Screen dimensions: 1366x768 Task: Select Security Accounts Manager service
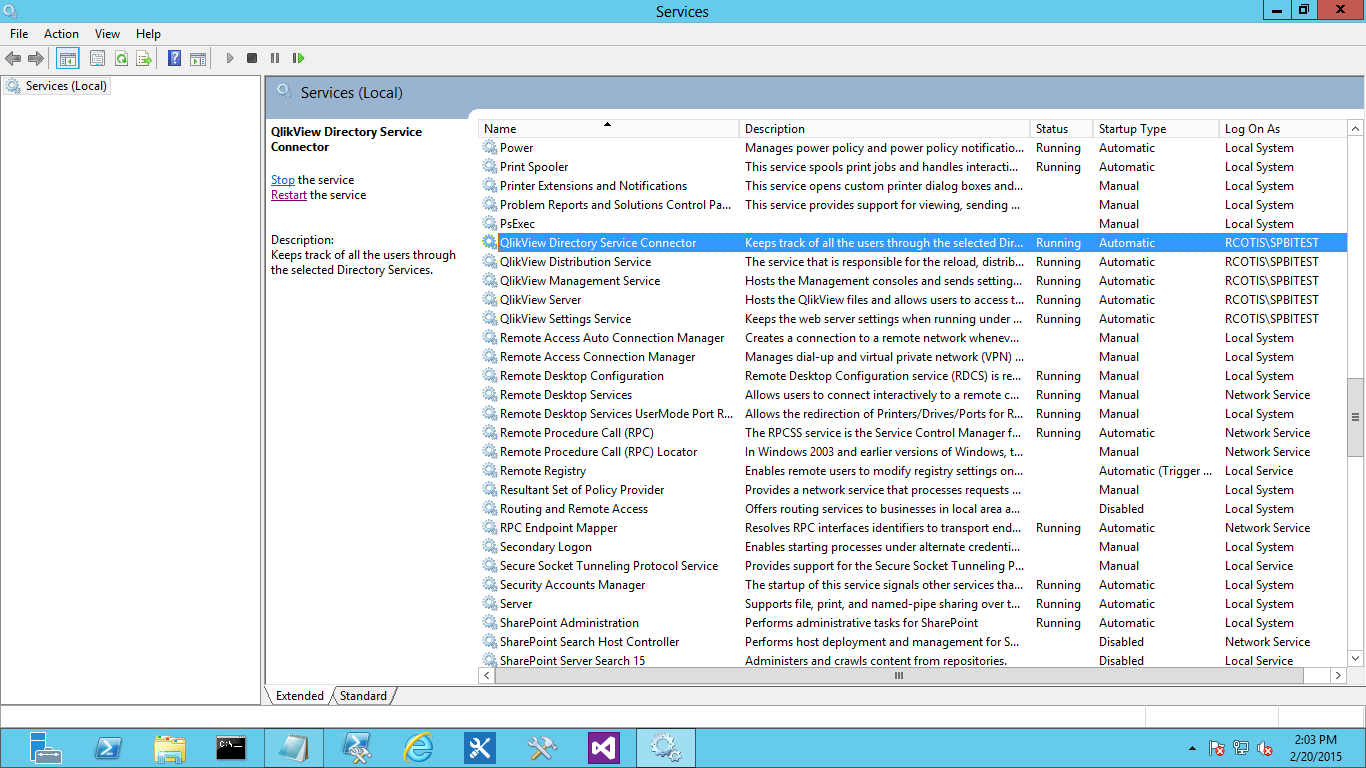913,585
